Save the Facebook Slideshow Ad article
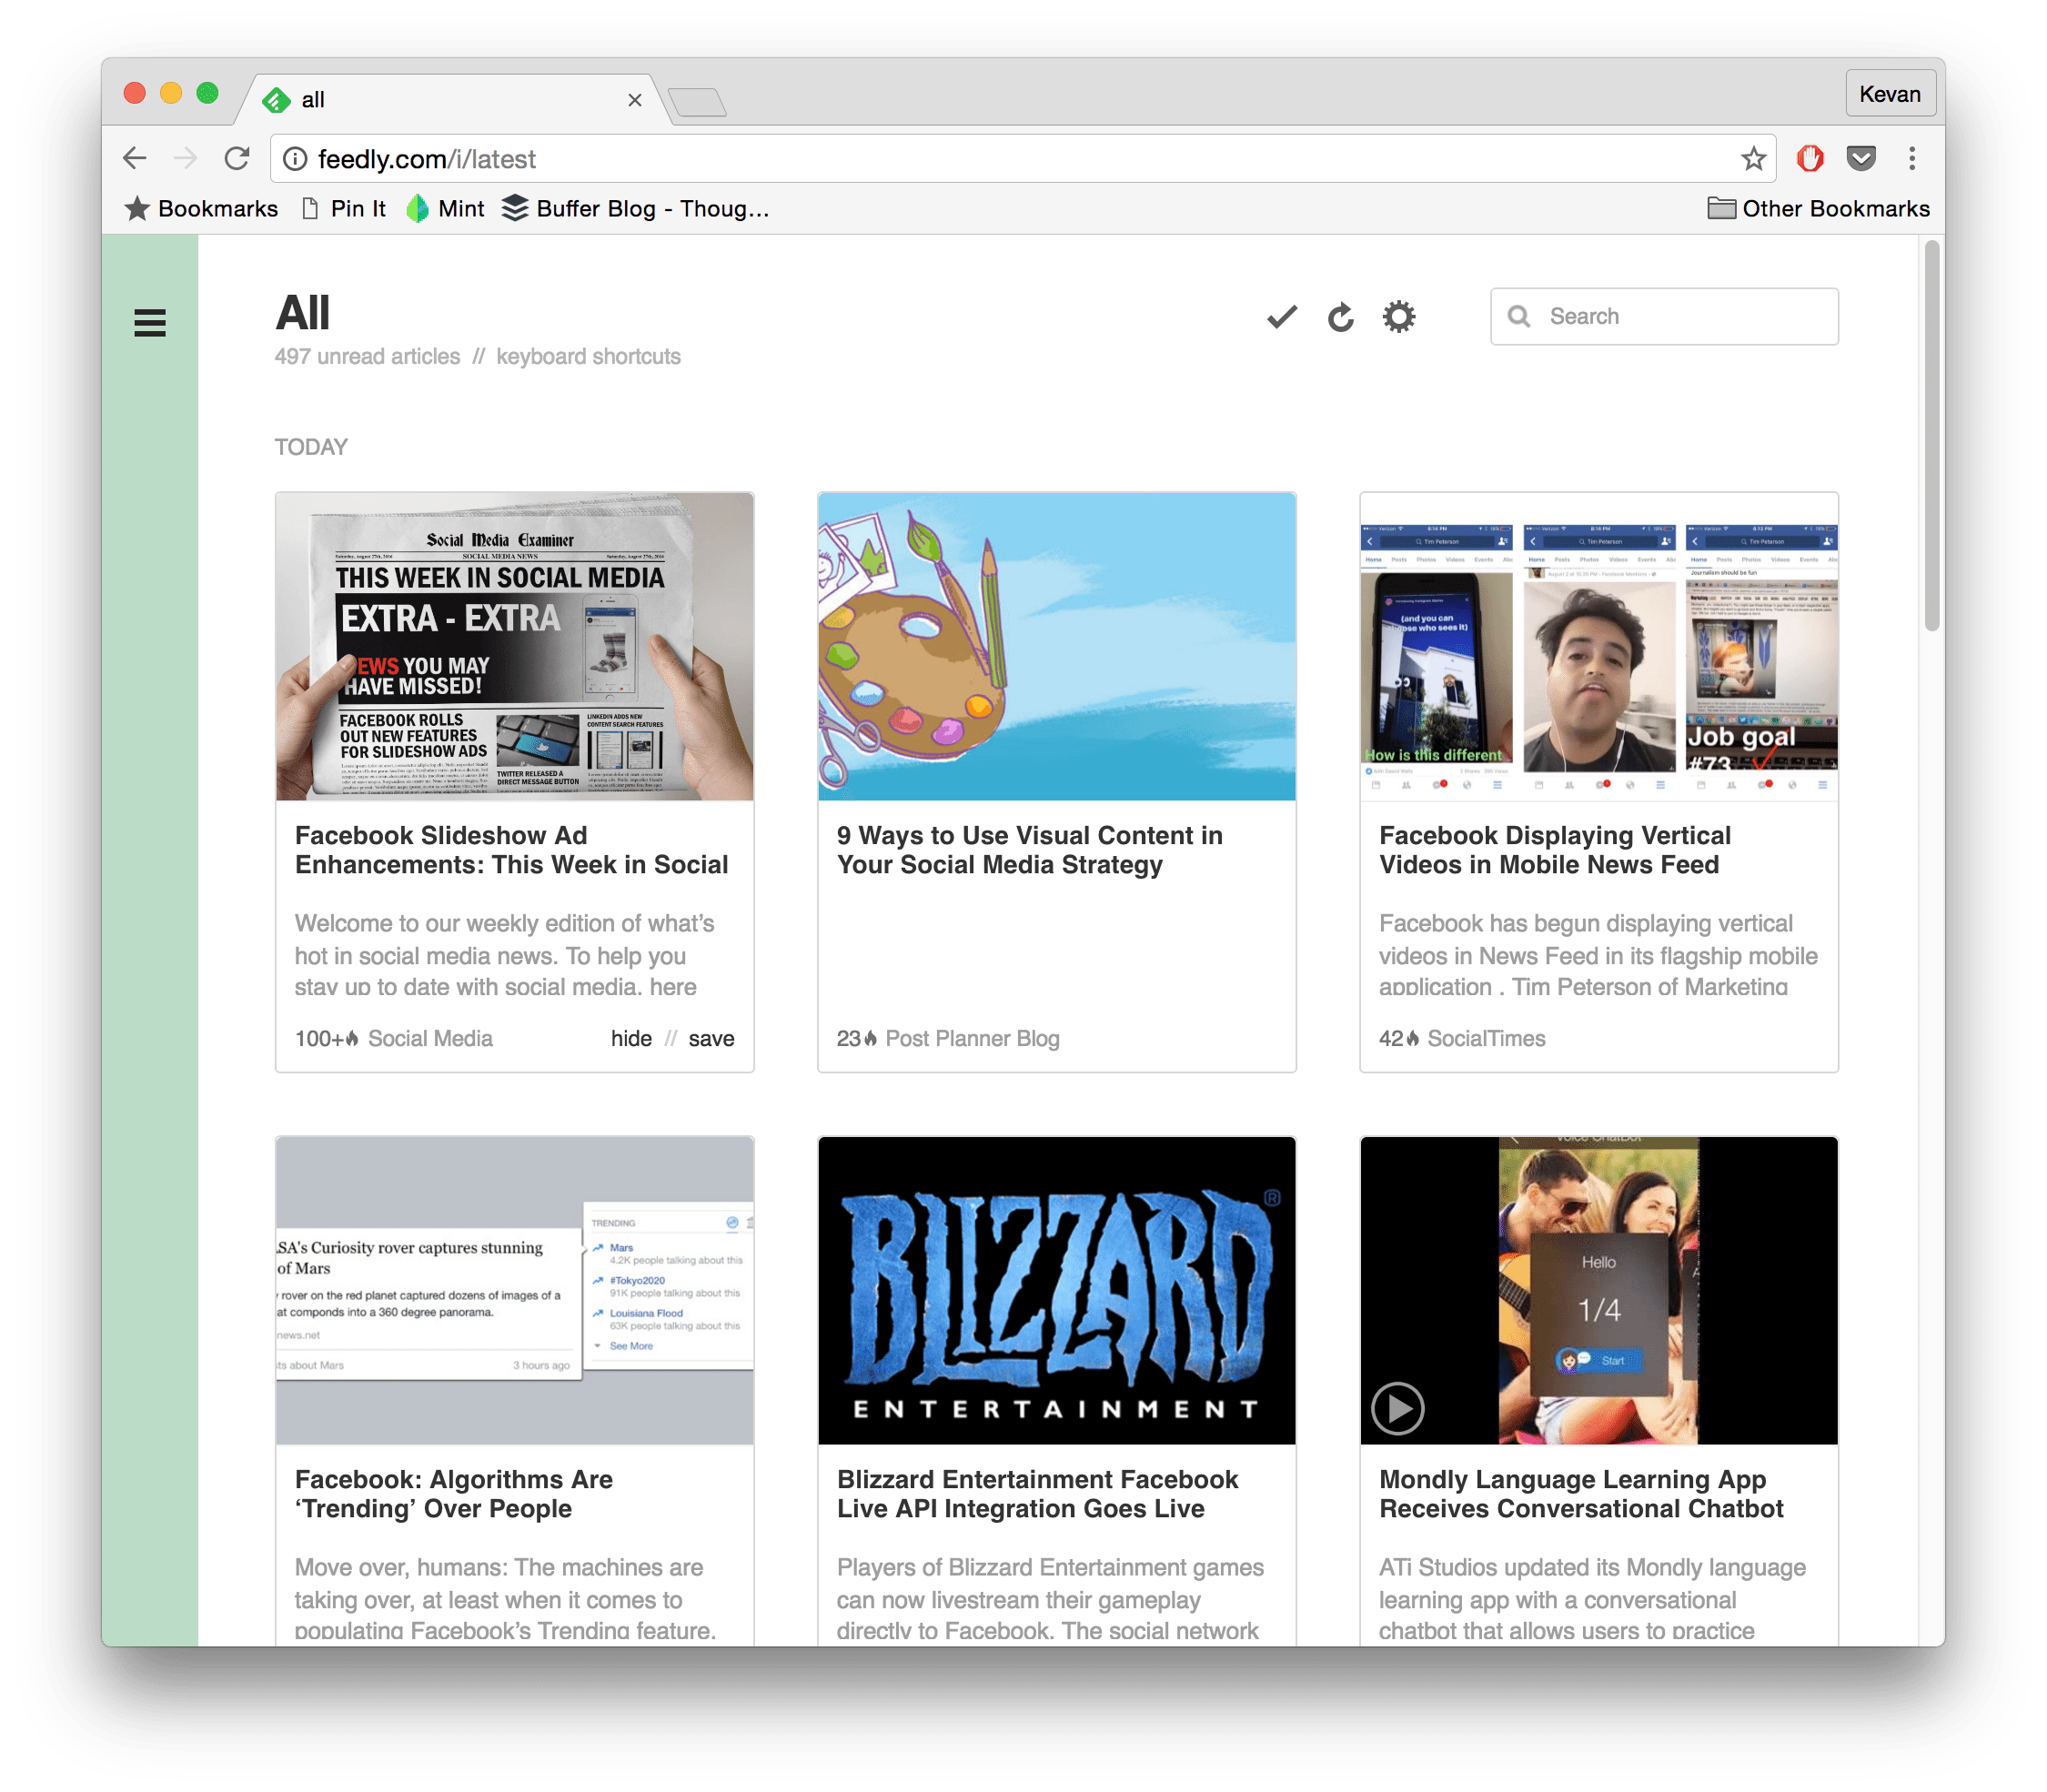The width and height of the screenshot is (2047, 1792). pyautogui.click(x=711, y=1038)
